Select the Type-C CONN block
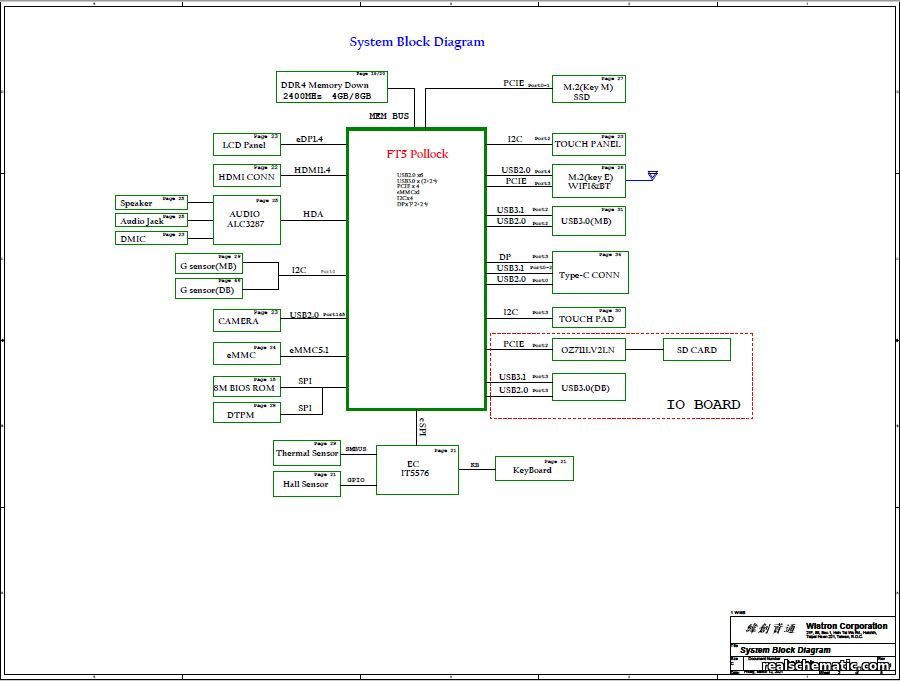Image resolution: width=900 pixels, height=681 pixels. click(x=589, y=272)
